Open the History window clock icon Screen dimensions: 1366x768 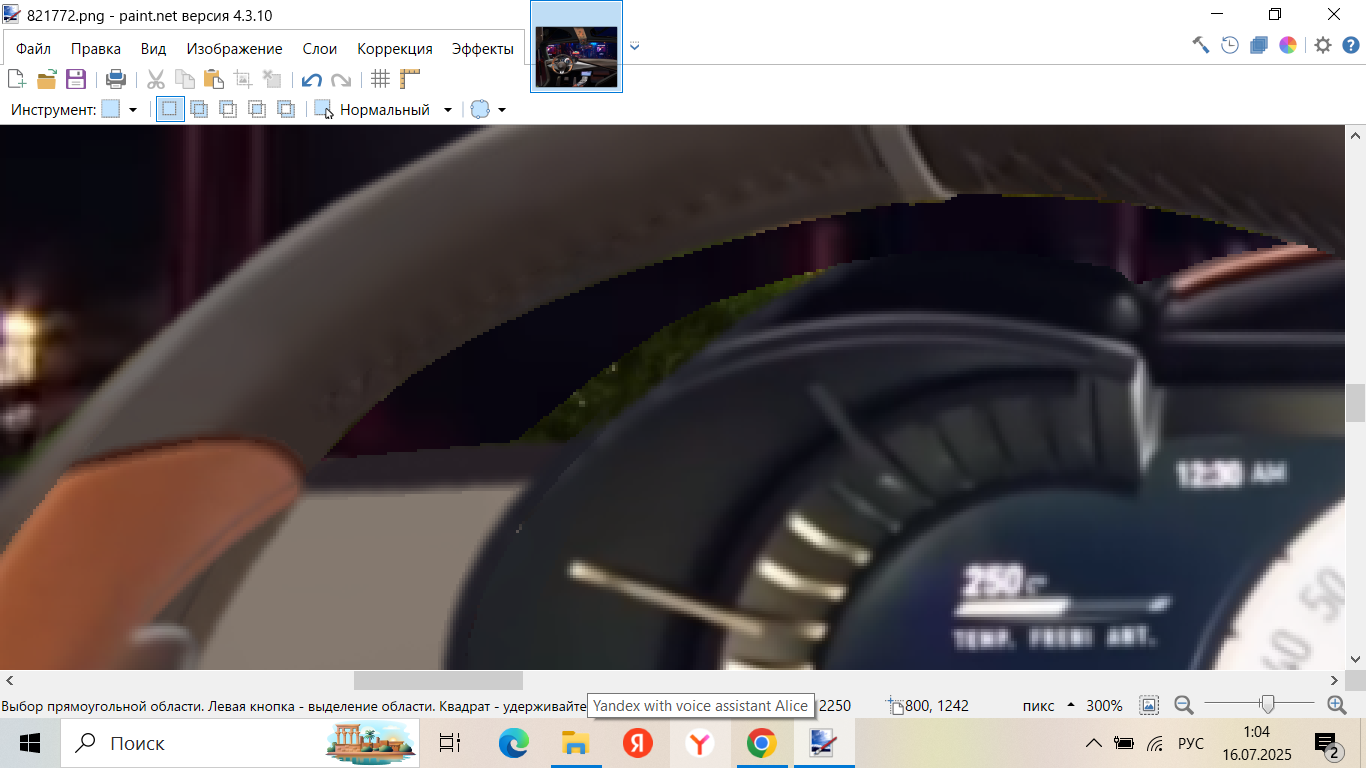[1230, 45]
